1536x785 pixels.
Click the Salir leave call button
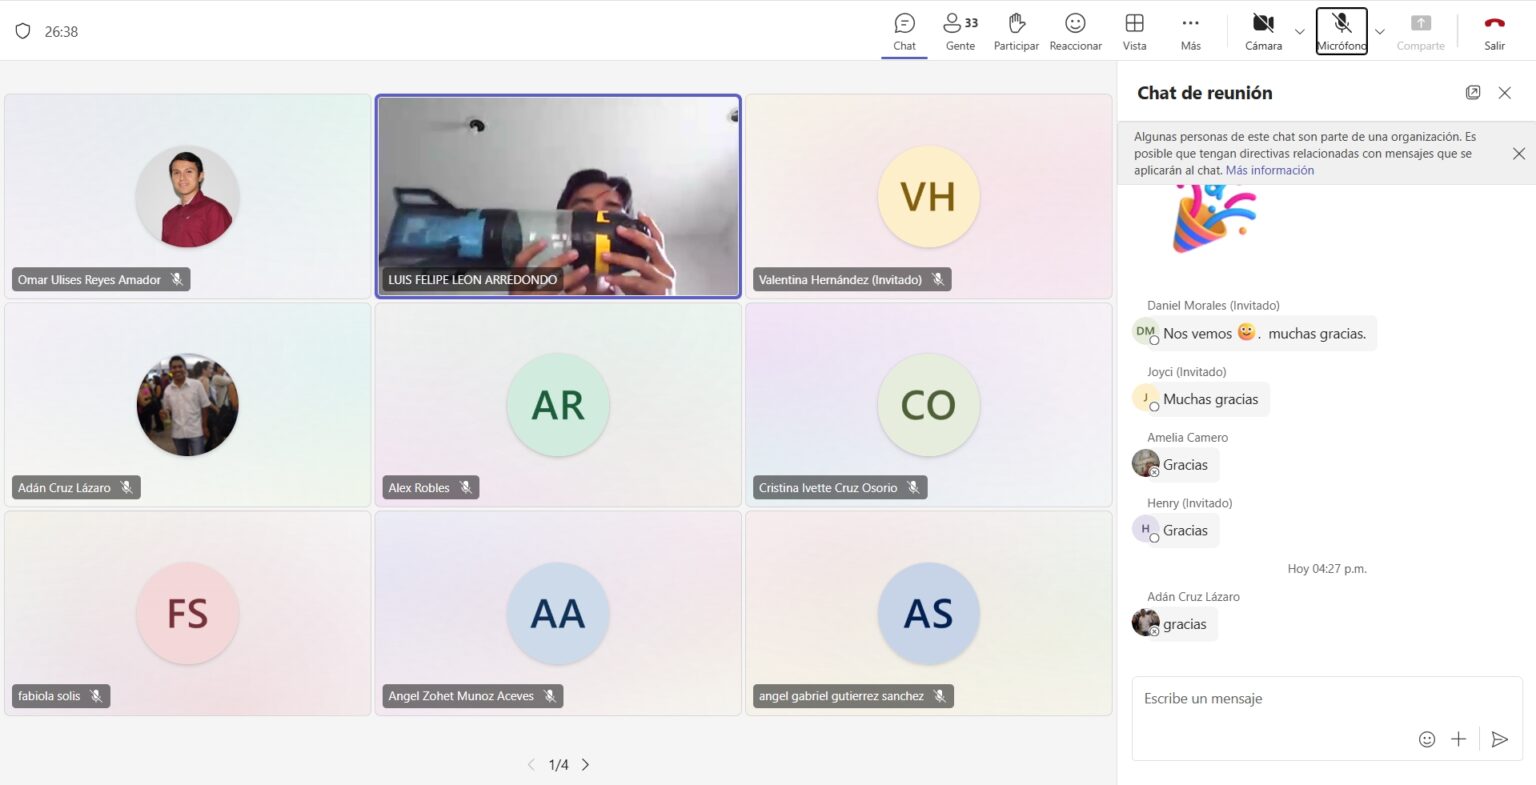(1494, 31)
